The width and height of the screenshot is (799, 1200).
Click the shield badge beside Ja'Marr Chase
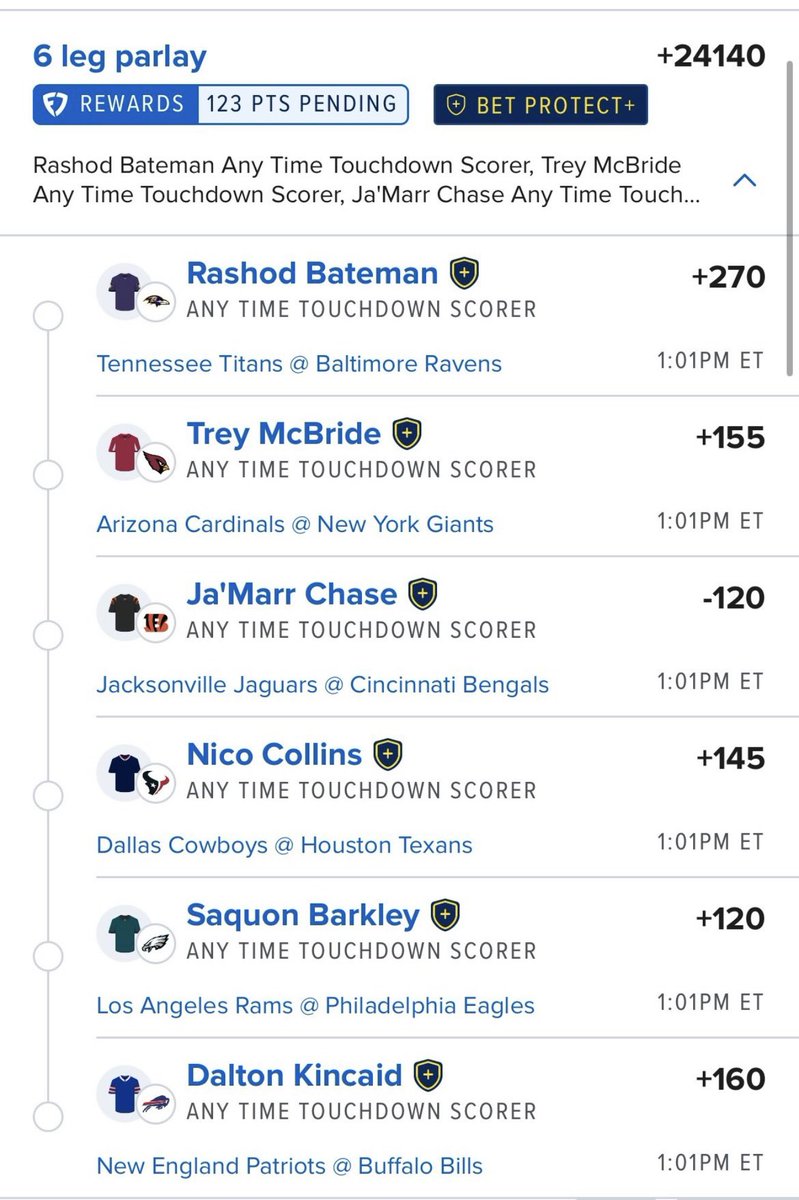click(423, 593)
